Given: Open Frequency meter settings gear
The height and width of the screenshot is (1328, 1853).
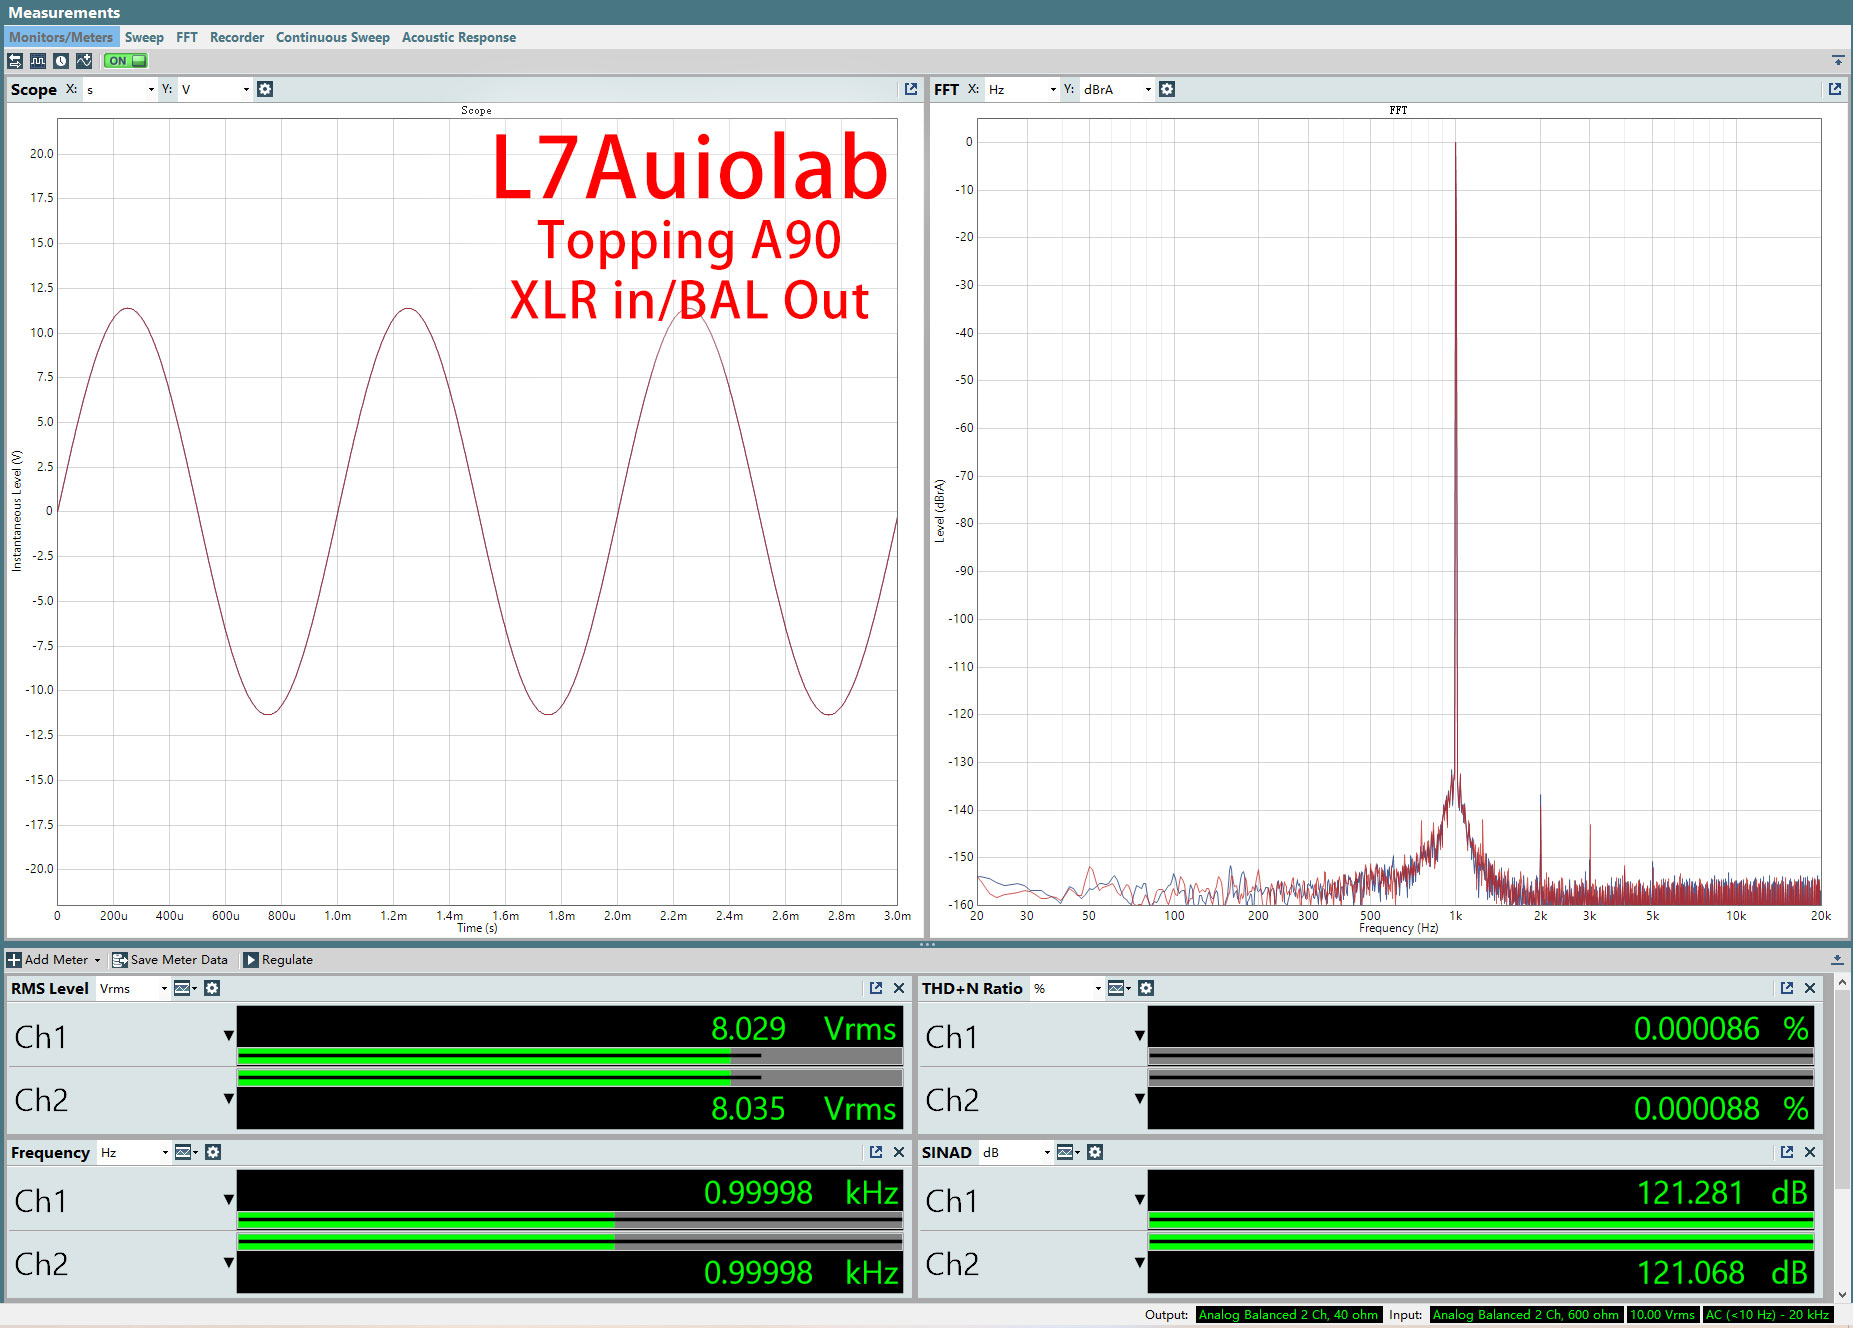Looking at the screenshot, I should tap(212, 1152).
